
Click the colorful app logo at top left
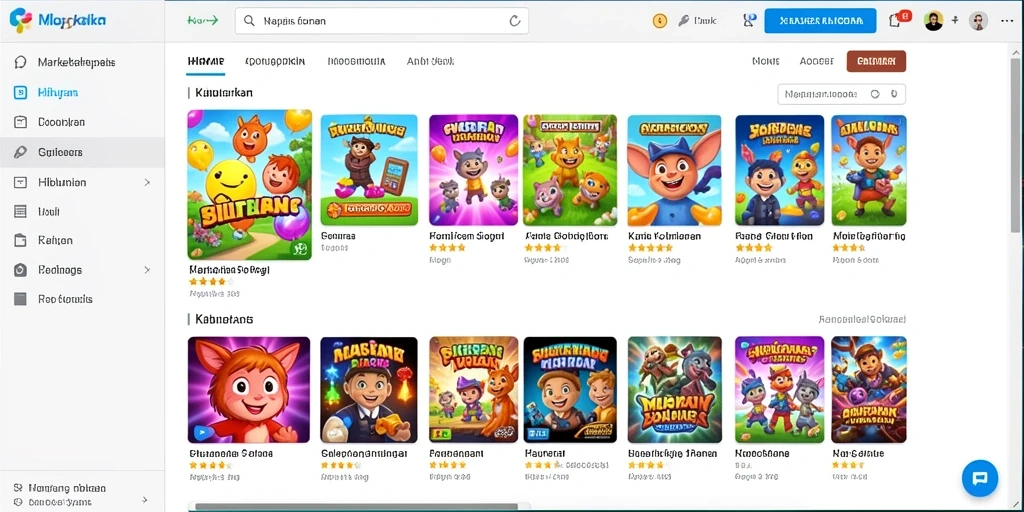21,21
